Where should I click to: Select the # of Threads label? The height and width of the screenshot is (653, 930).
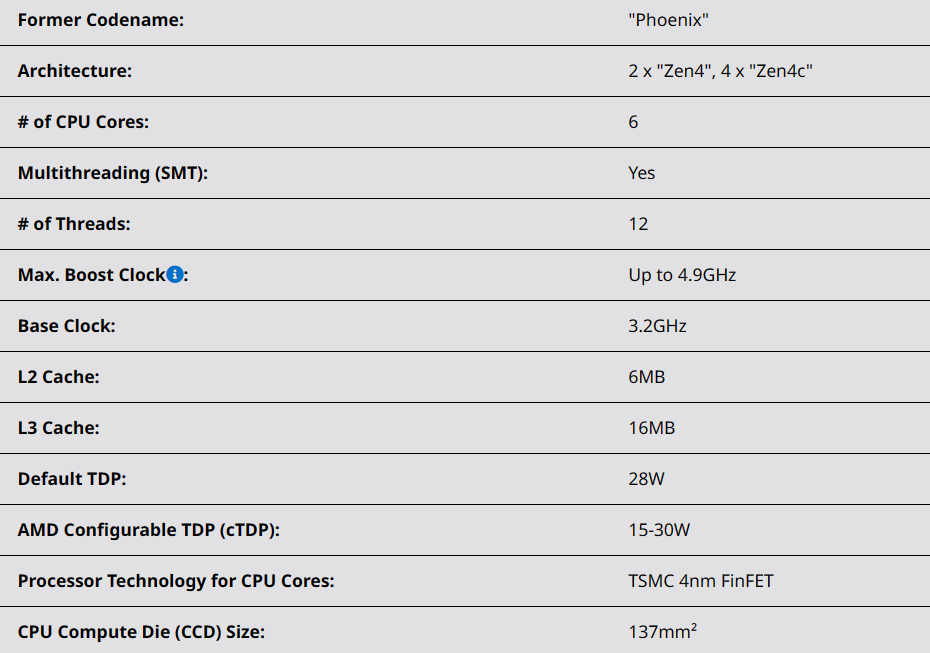point(74,224)
